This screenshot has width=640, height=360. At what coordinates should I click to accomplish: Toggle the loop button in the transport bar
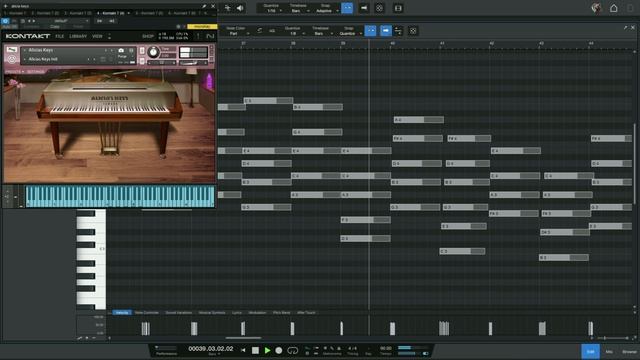pos(293,350)
